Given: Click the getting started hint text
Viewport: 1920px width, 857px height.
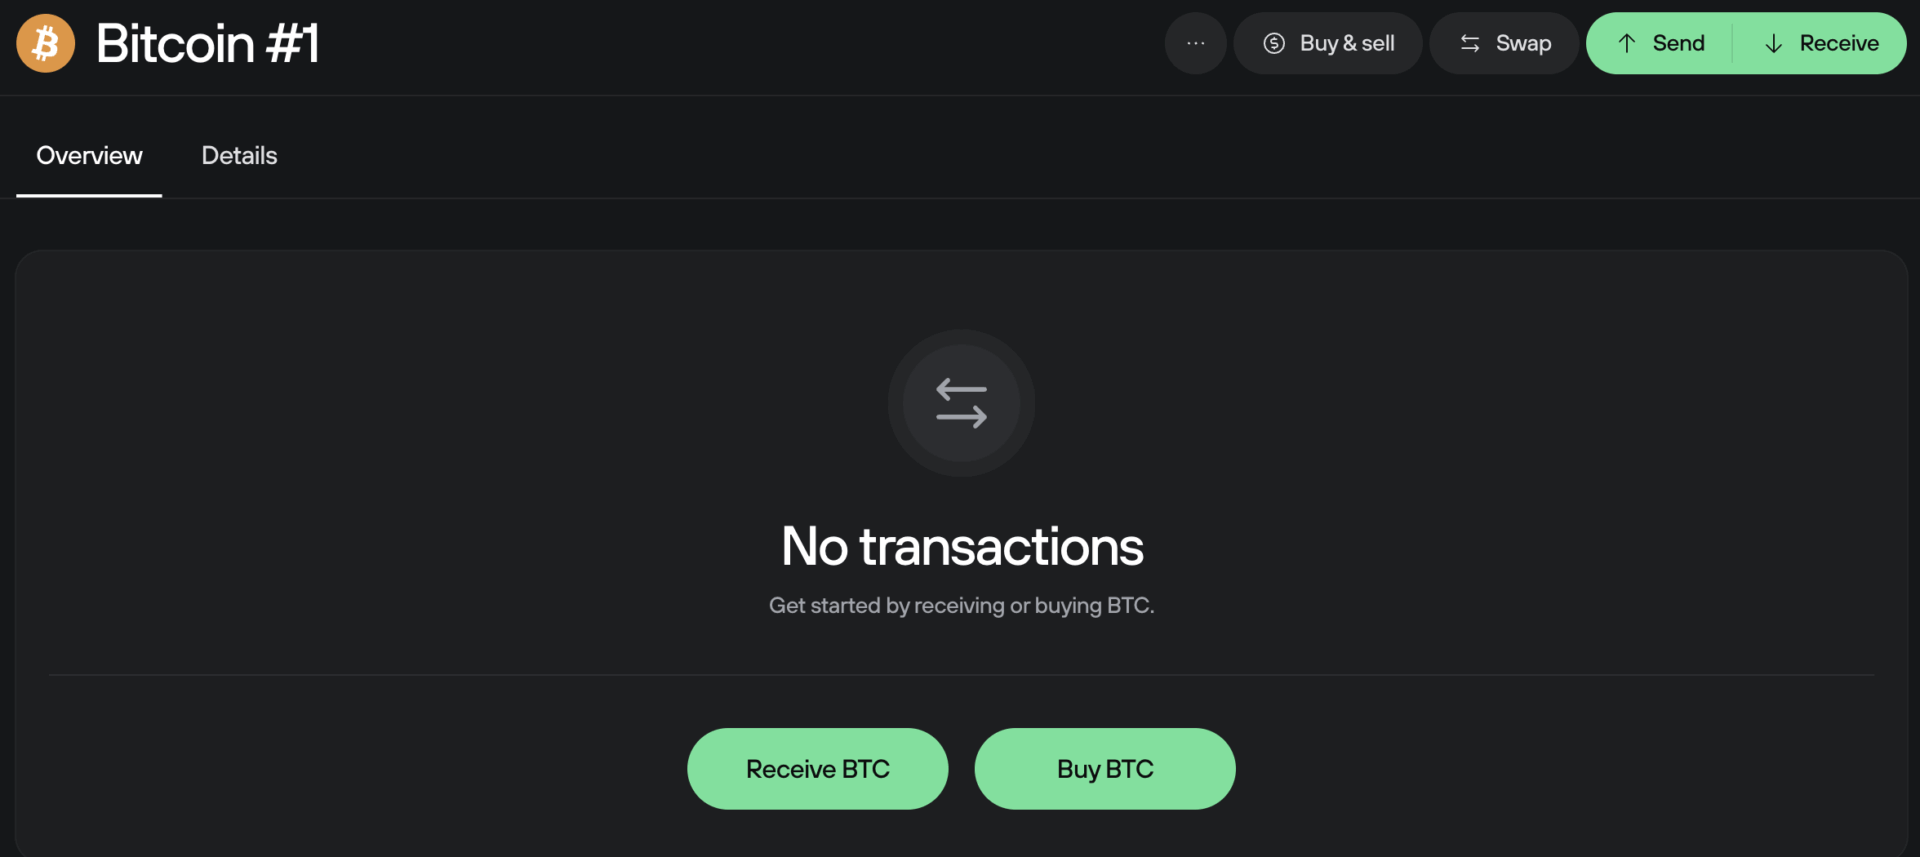Looking at the screenshot, I should [960, 605].
